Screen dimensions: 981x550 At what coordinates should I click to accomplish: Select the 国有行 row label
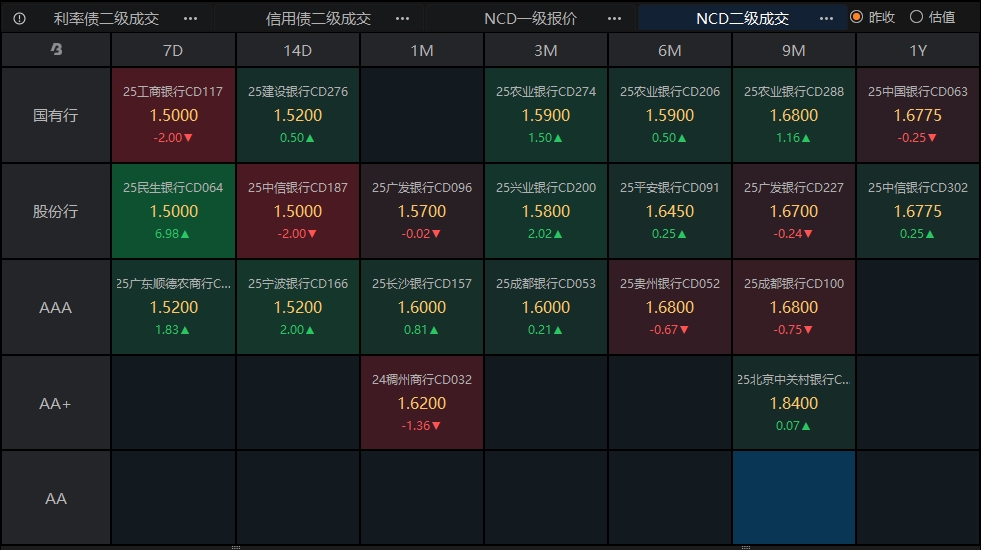[x=56, y=115]
